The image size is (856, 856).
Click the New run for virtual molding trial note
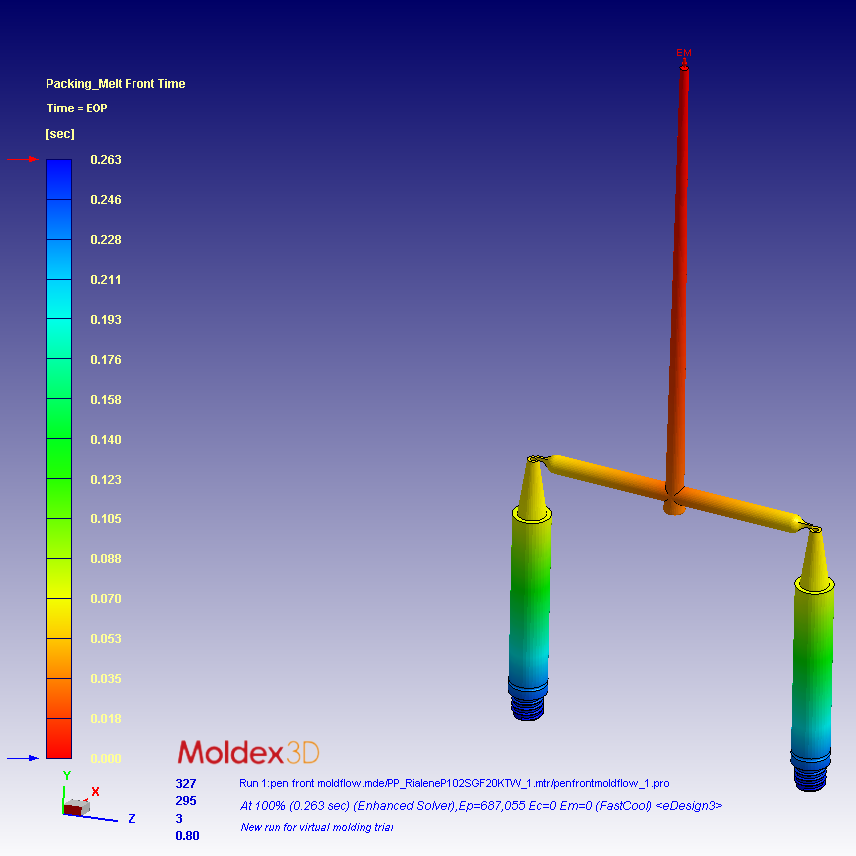317,827
